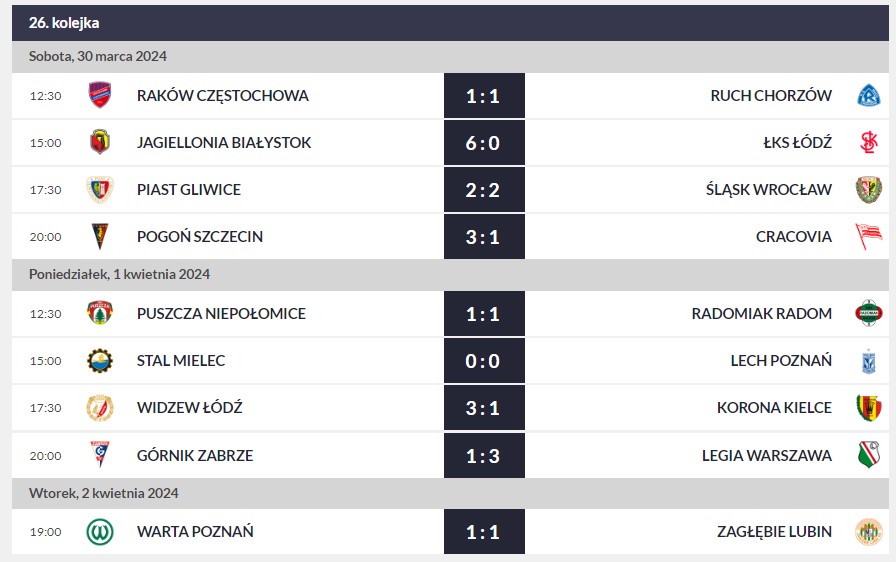
Task: Click the Ruch Chorzów club crest
Action: coord(868,96)
